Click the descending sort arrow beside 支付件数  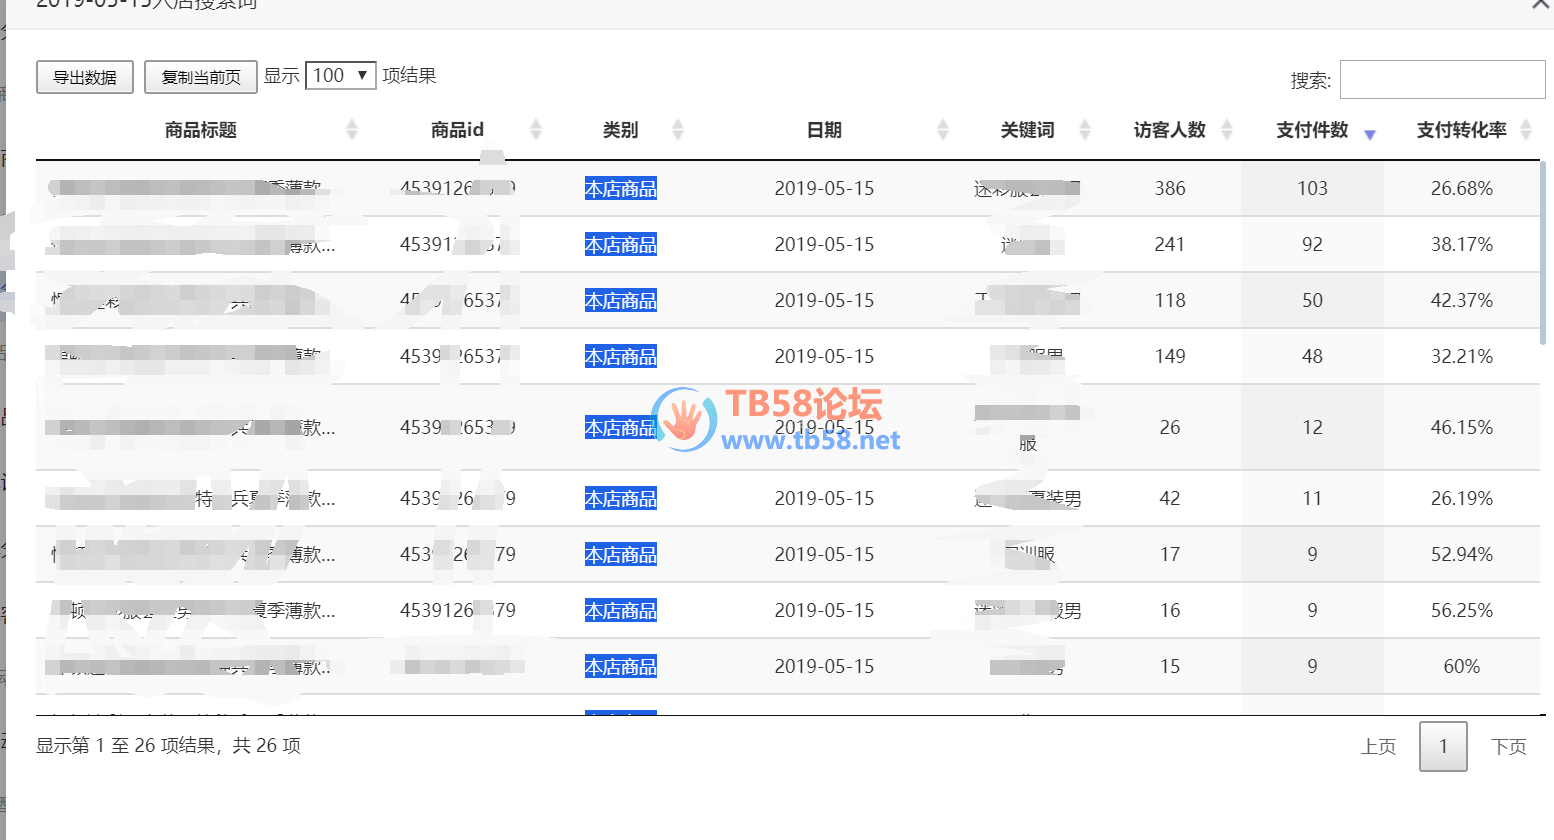click(x=1369, y=134)
